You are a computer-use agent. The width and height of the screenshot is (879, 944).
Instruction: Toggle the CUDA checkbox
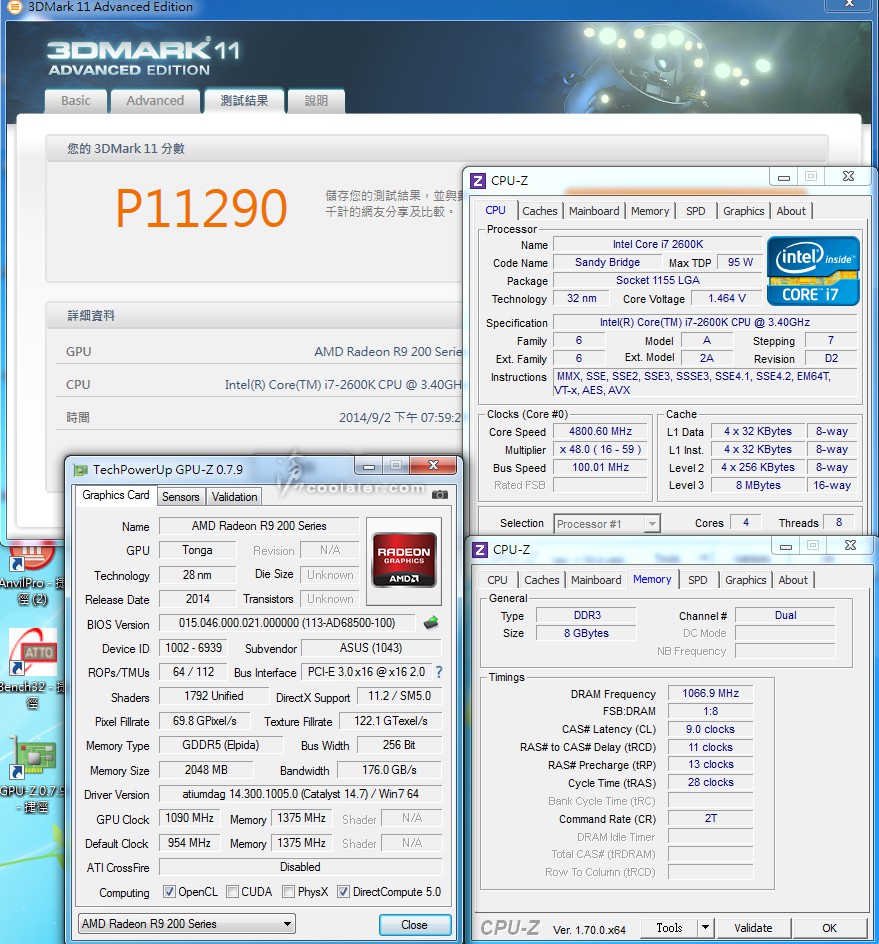tap(232, 892)
